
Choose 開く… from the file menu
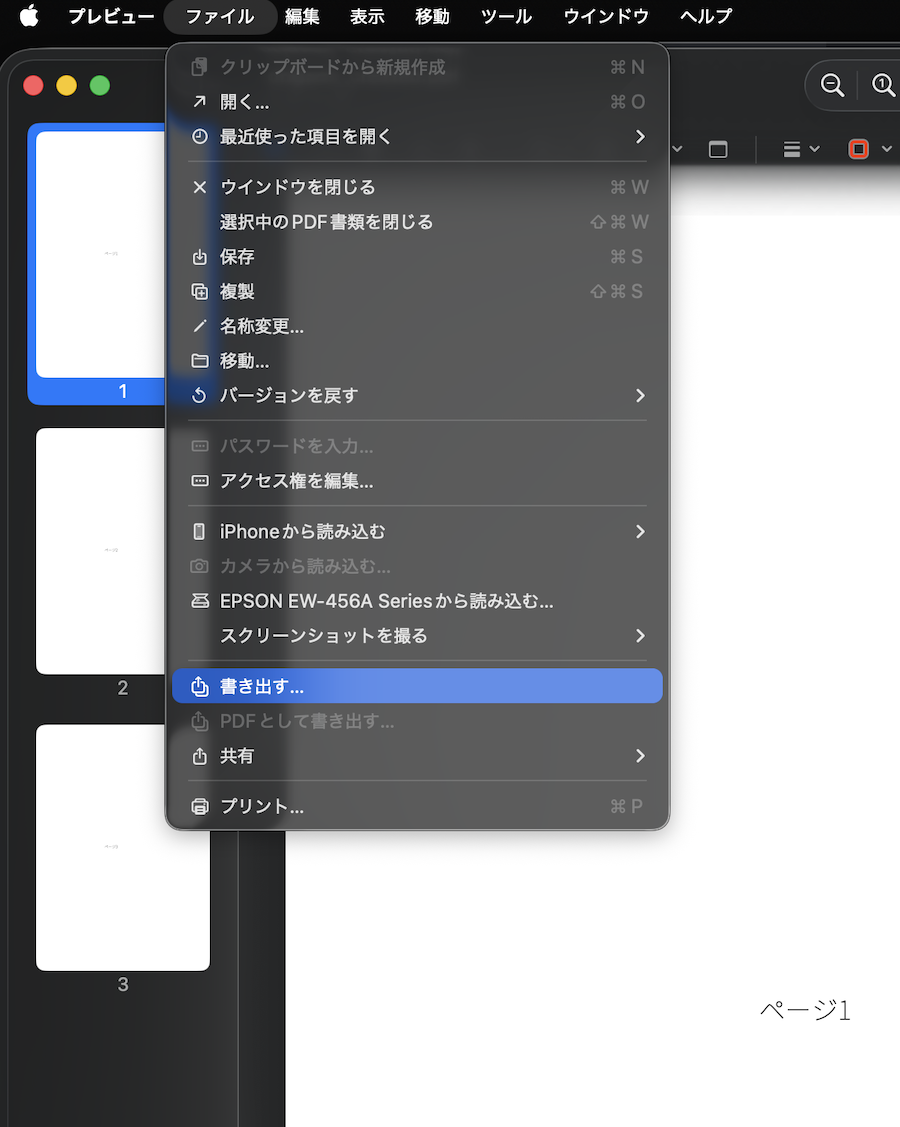tap(417, 102)
